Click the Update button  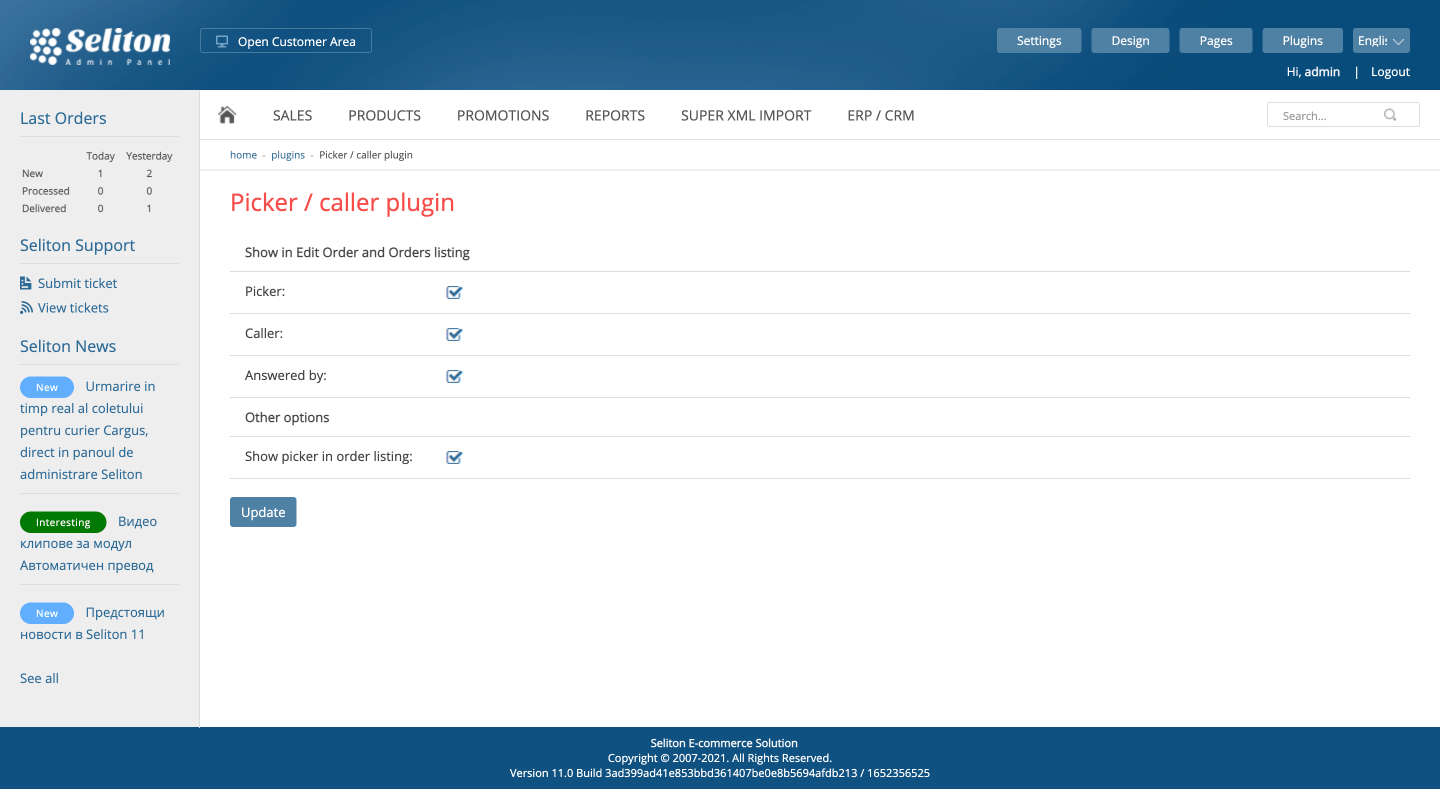(x=263, y=512)
